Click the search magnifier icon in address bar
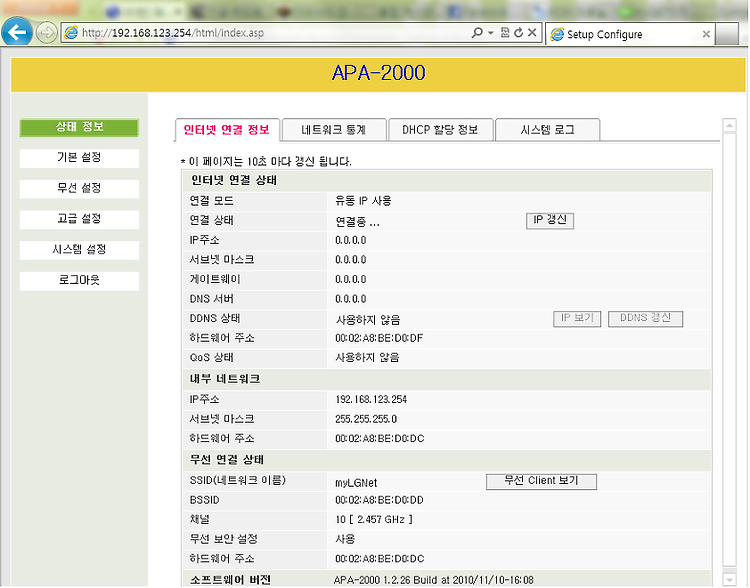 click(x=477, y=33)
